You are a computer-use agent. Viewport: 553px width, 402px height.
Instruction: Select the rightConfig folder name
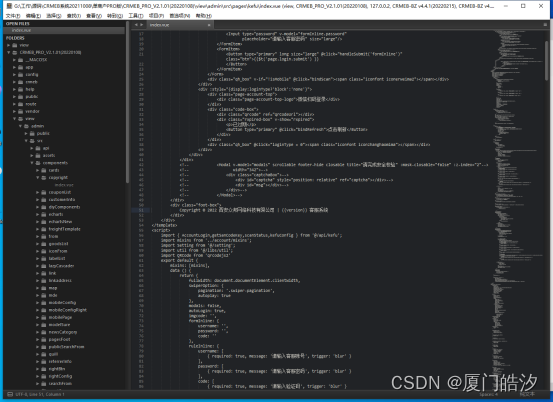tap(60, 376)
